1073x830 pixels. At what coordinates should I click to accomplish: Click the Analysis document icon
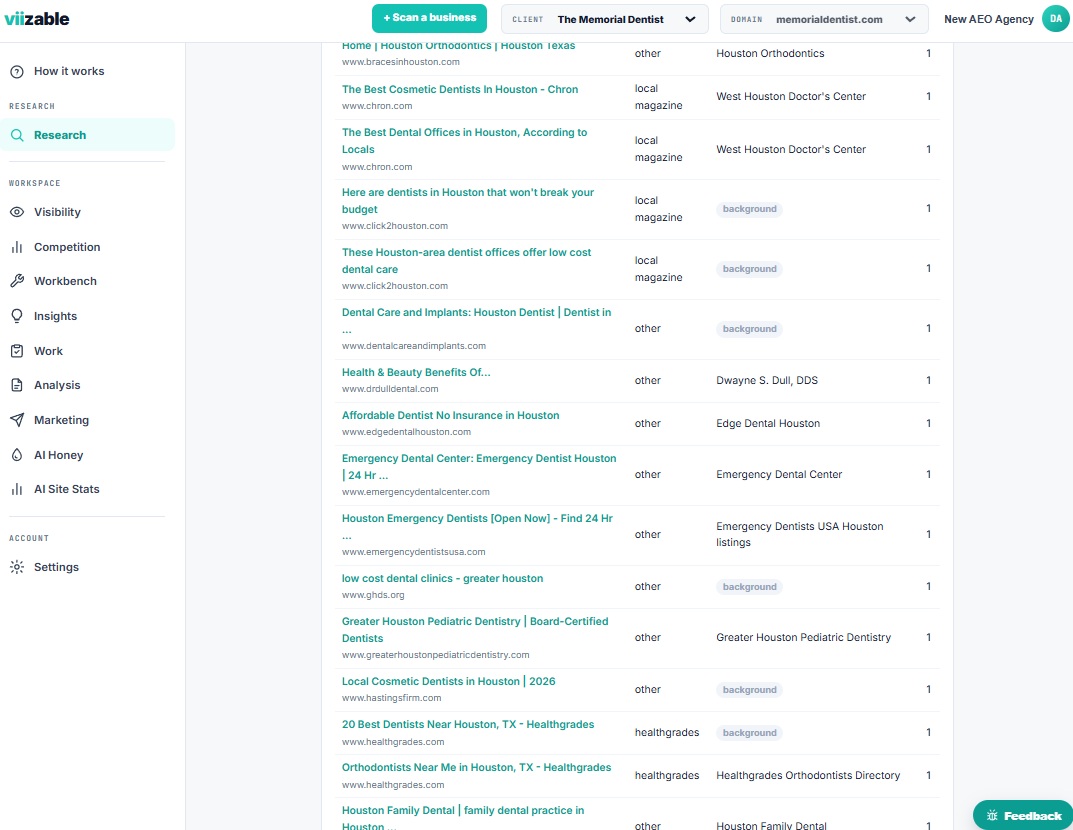click(17, 385)
